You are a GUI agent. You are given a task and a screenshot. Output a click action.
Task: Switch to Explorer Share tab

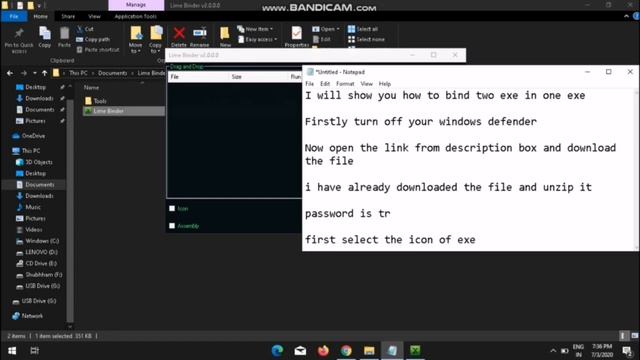pyautogui.click(x=68, y=16)
